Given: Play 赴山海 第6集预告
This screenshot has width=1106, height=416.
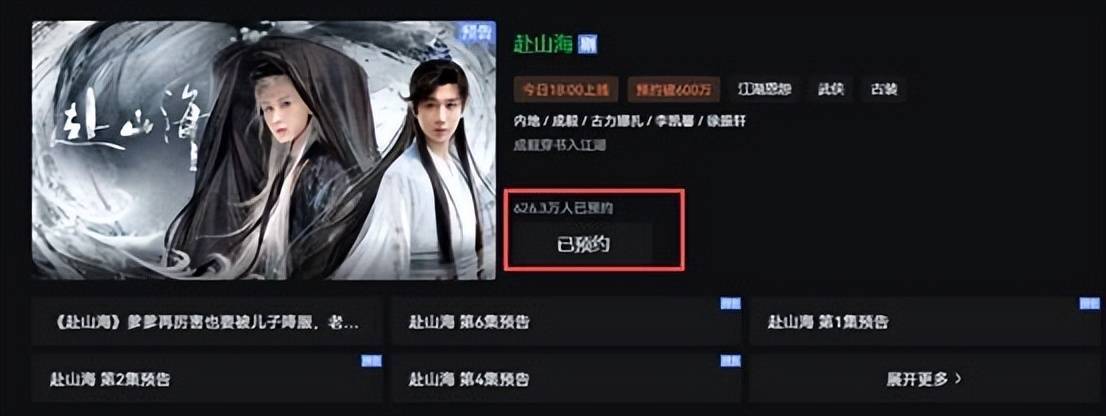Looking at the screenshot, I should (566, 322).
